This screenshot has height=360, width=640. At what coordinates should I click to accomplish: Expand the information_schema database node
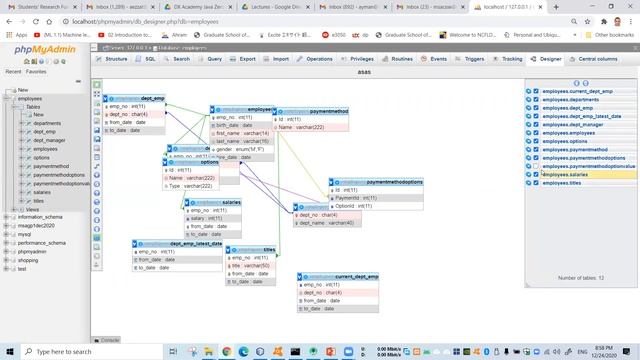(6, 217)
